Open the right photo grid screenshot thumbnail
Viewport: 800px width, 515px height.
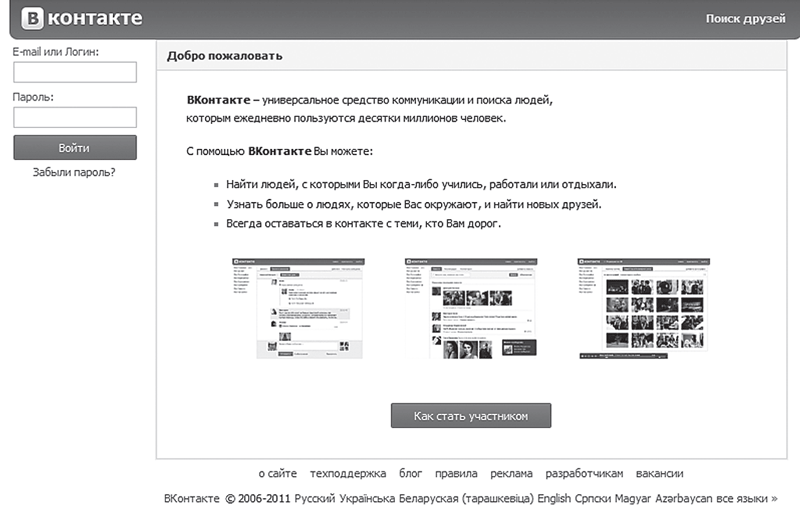pyautogui.click(x=644, y=308)
